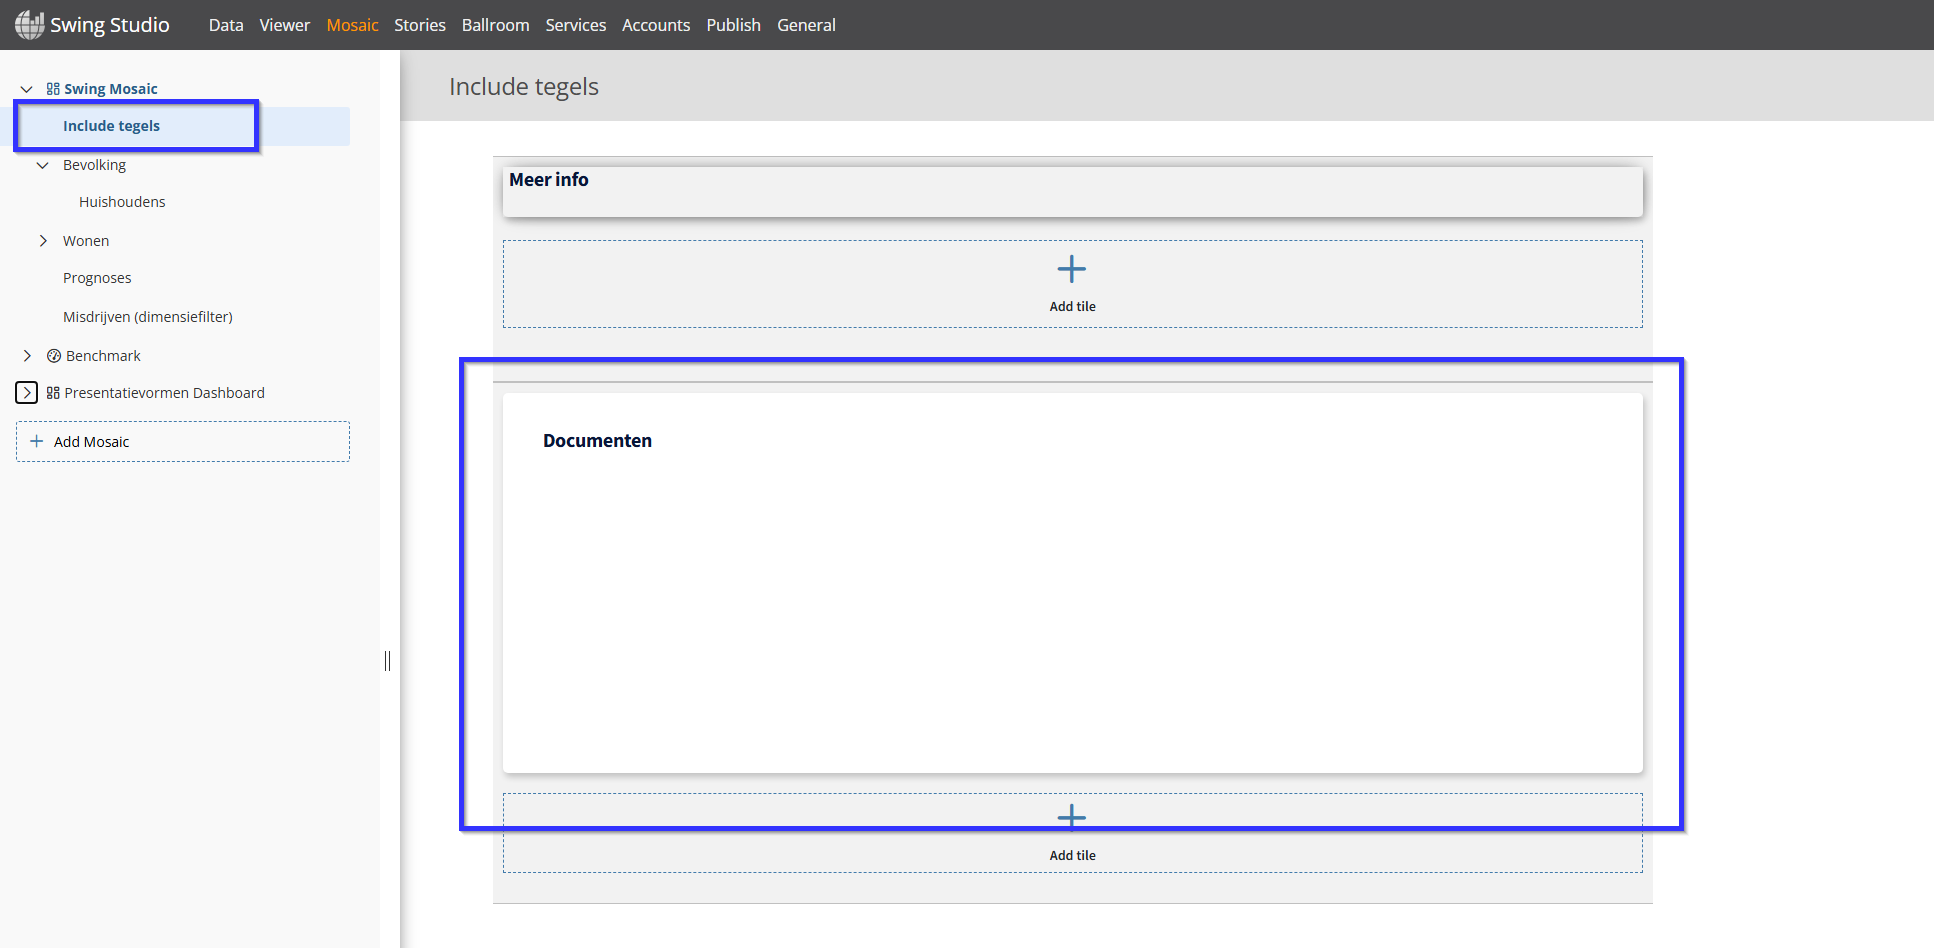Click the plus icon under Meer info

[x=1072, y=269]
